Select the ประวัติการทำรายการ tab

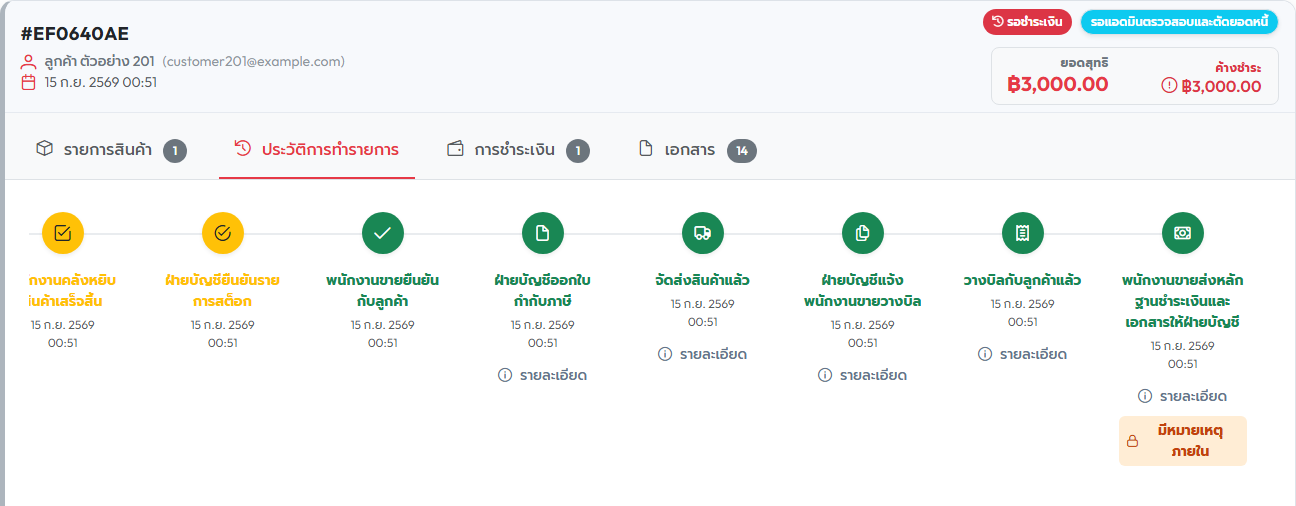coord(317,150)
